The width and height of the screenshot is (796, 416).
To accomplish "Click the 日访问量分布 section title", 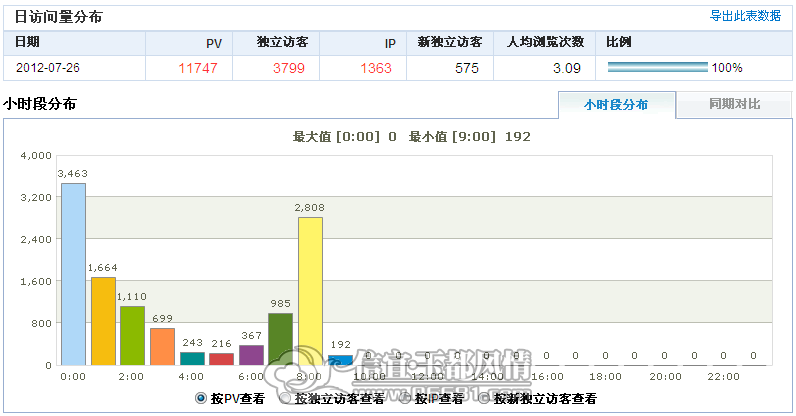I will (x=58, y=17).
